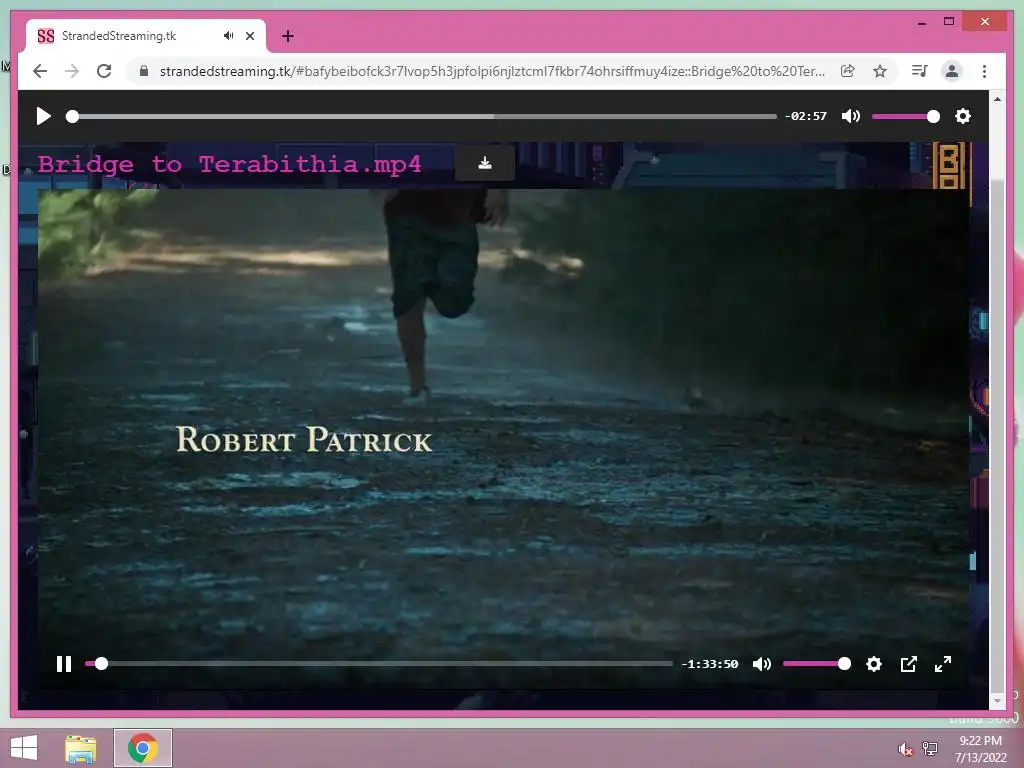
Task: Enter fullscreen on the video
Action: [943, 664]
